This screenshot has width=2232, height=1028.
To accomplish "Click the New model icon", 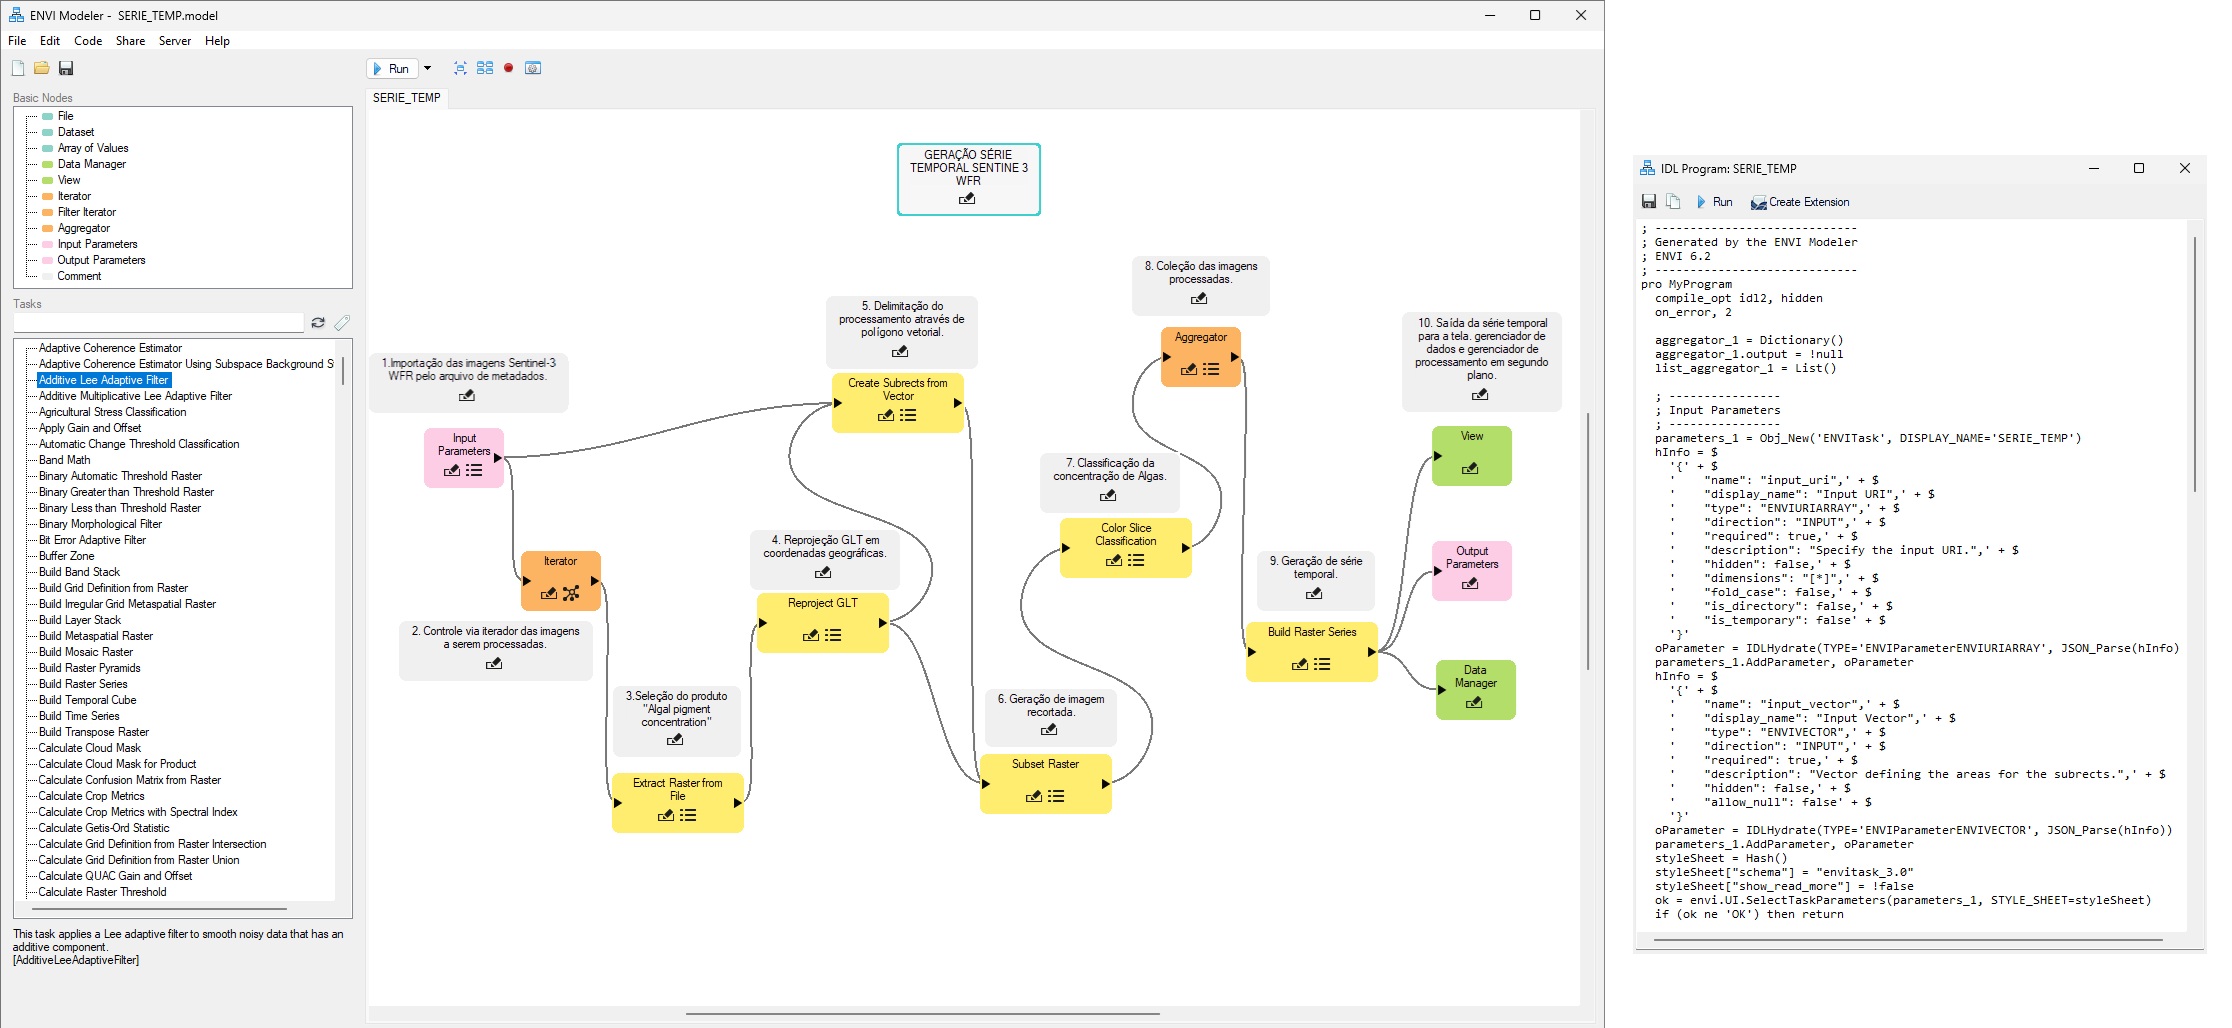I will [18, 68].
